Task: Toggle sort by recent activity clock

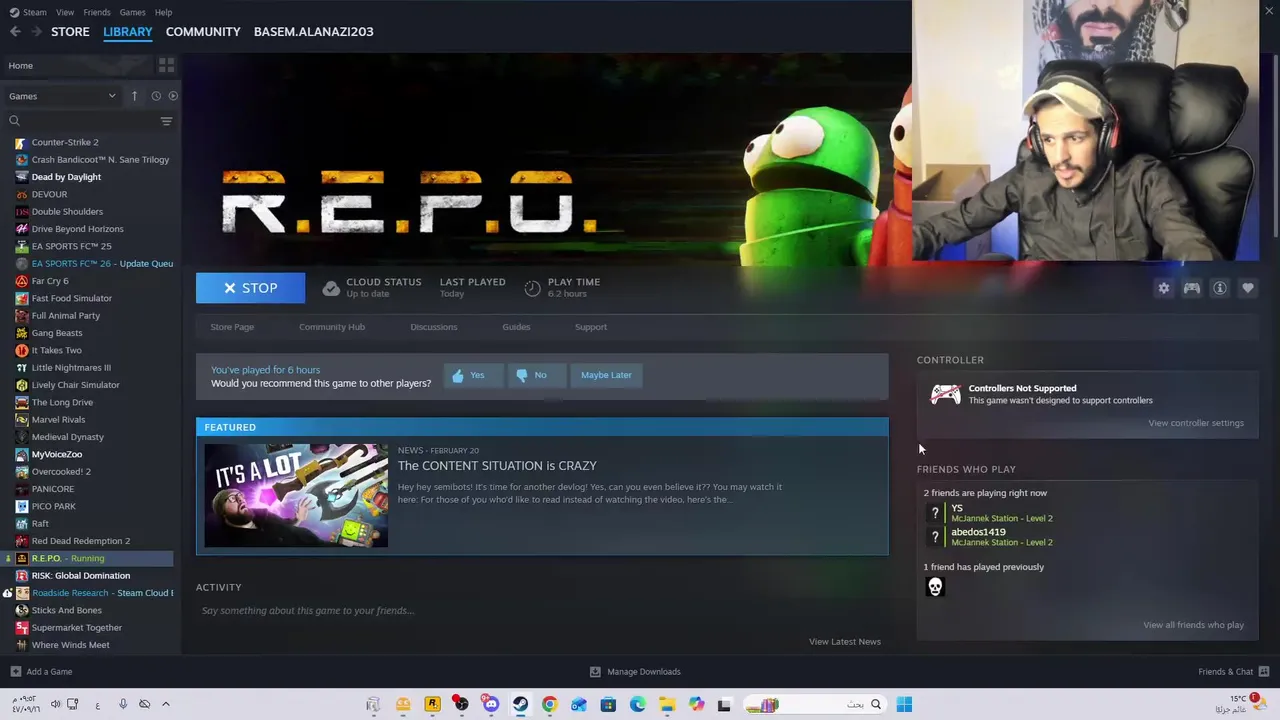Action: (156, 96)
